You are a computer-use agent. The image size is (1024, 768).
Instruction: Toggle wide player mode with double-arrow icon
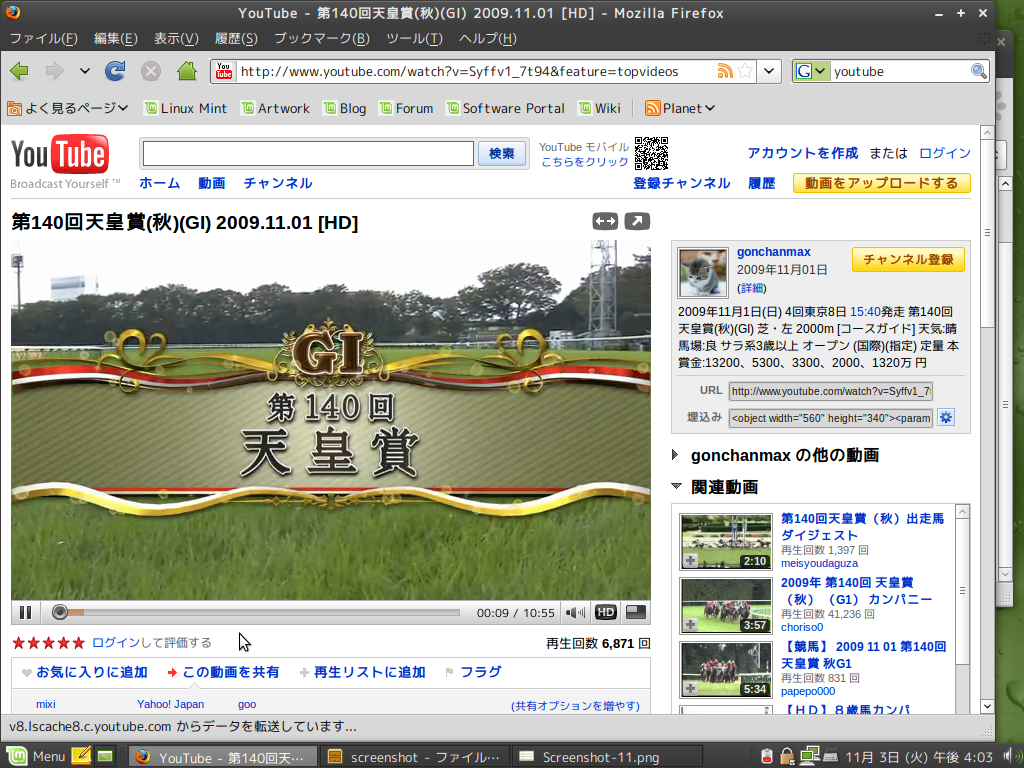(x=605, y=221)
